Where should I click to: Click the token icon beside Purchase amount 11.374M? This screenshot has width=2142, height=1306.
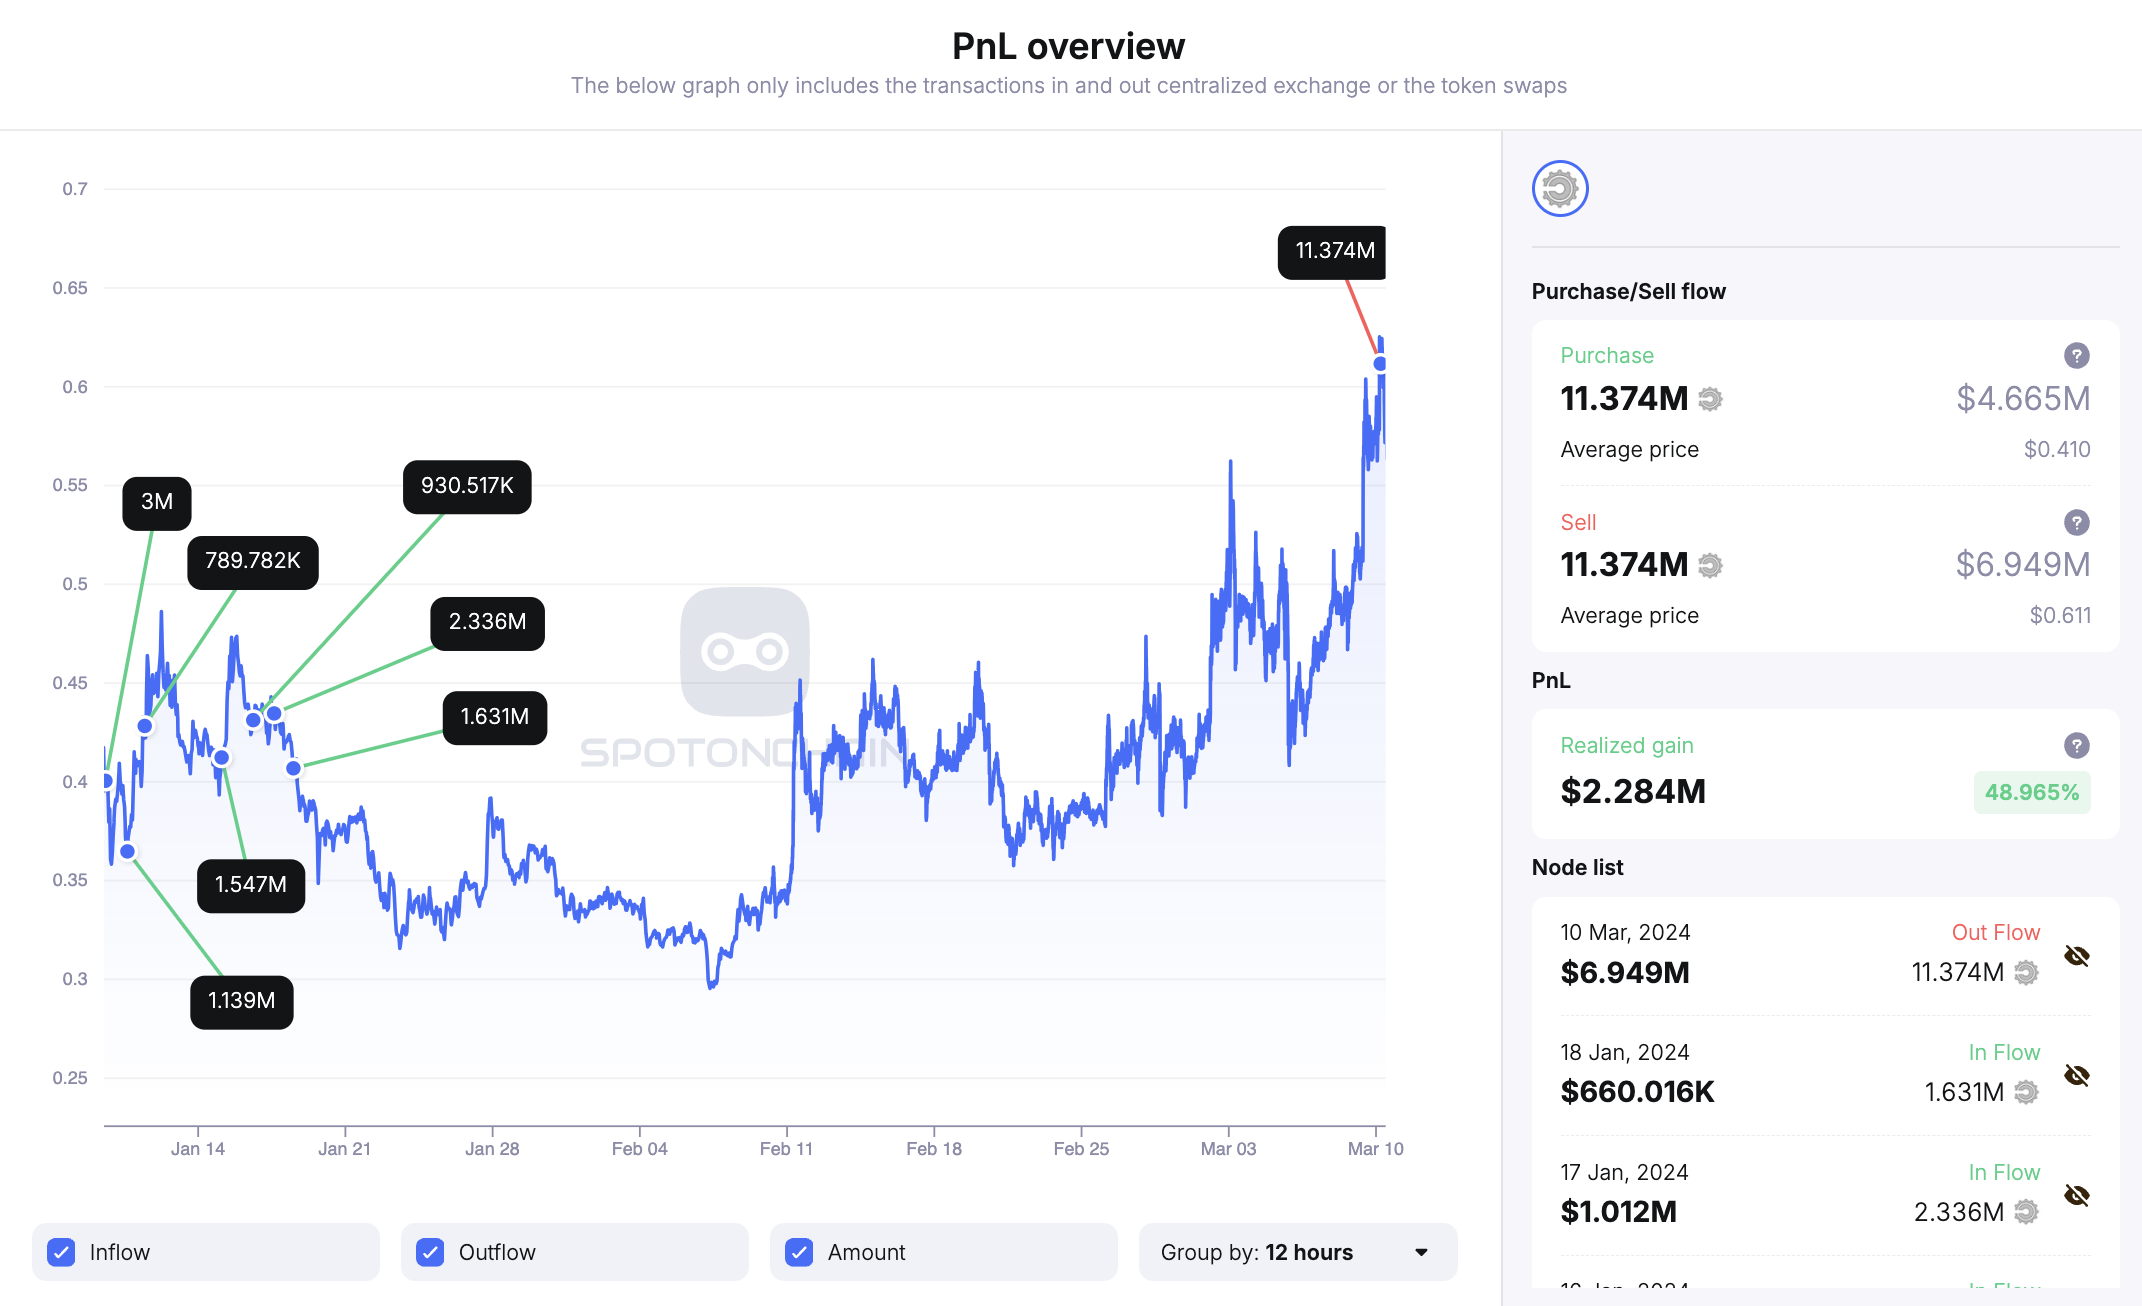(x=1710, y=399)
